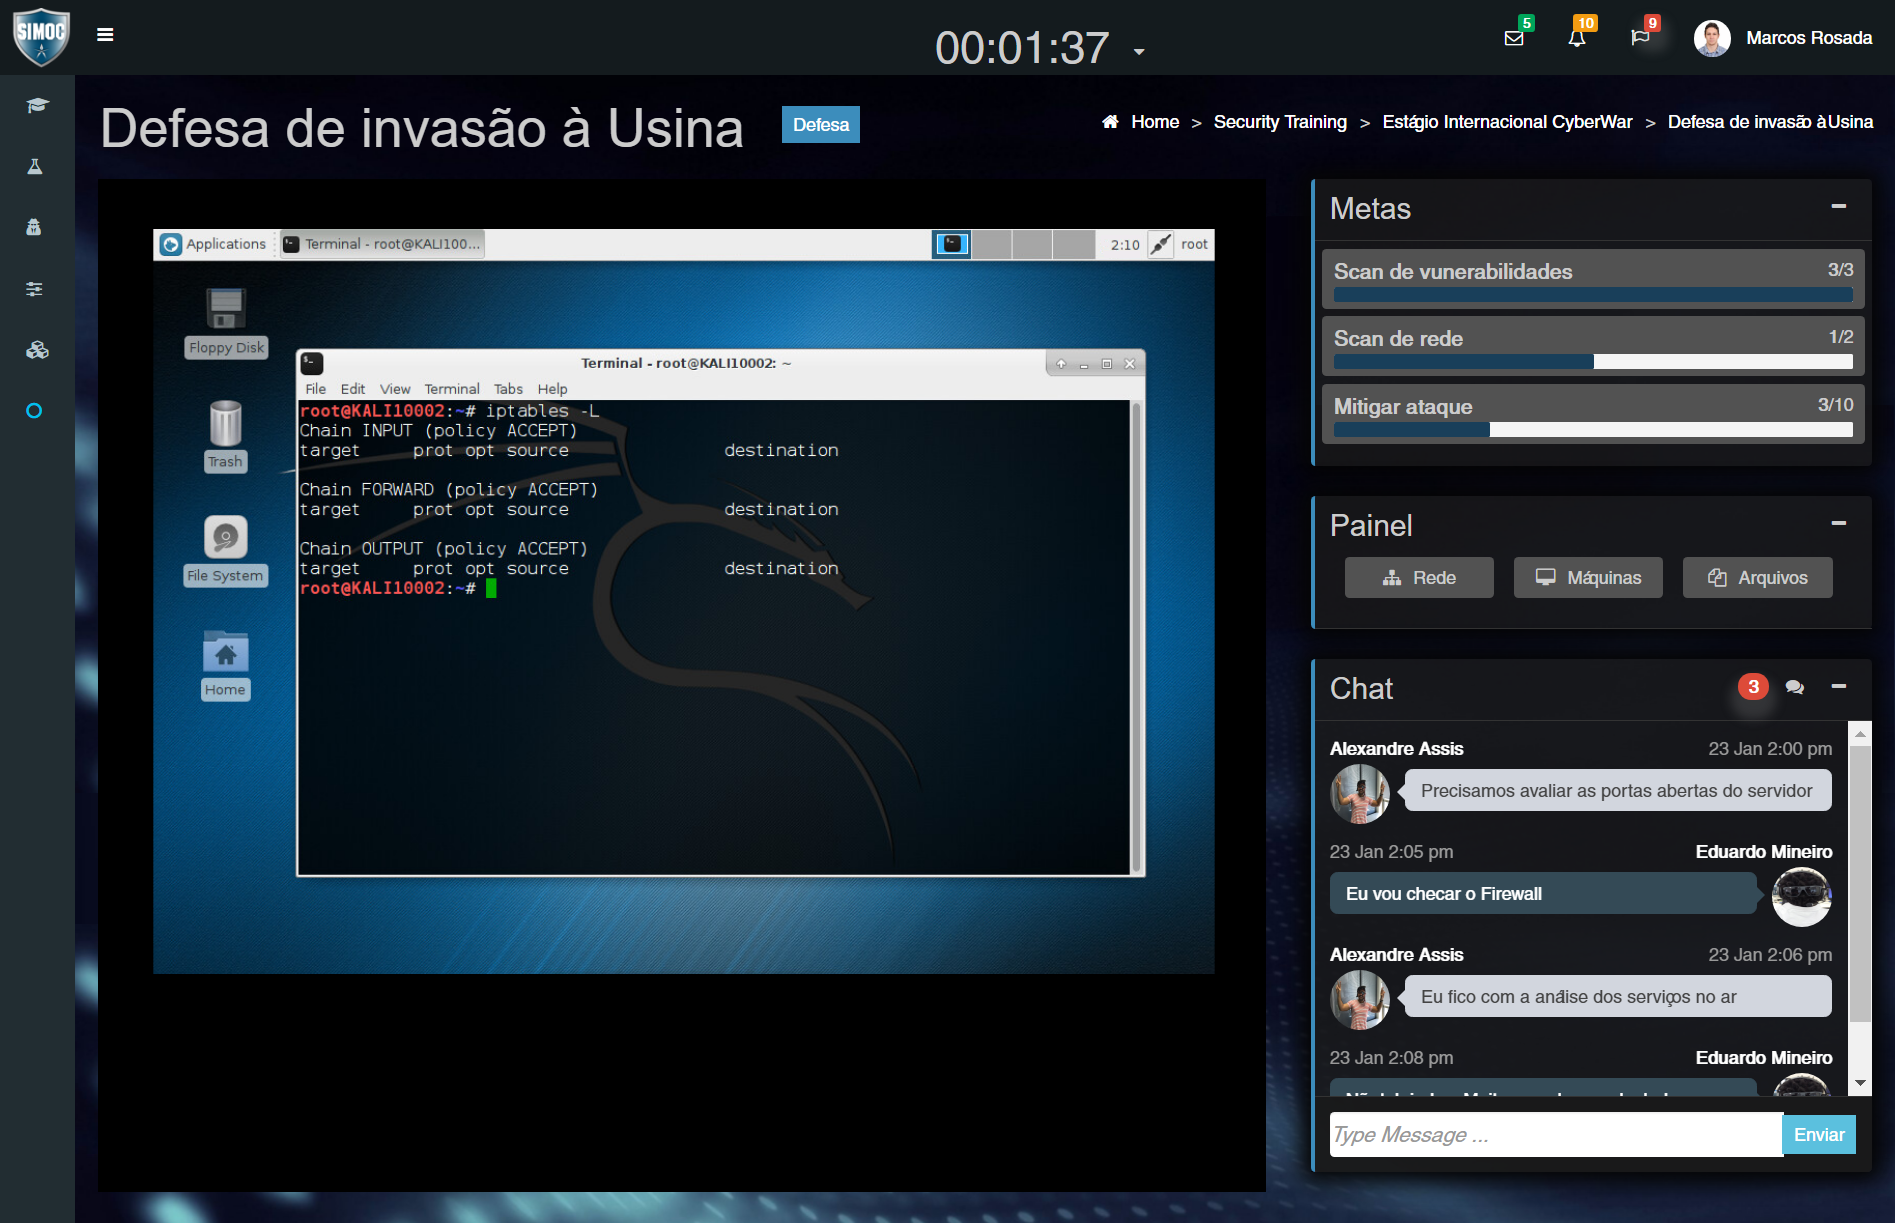Click the cubes sidebar icon

pos(37,350)
